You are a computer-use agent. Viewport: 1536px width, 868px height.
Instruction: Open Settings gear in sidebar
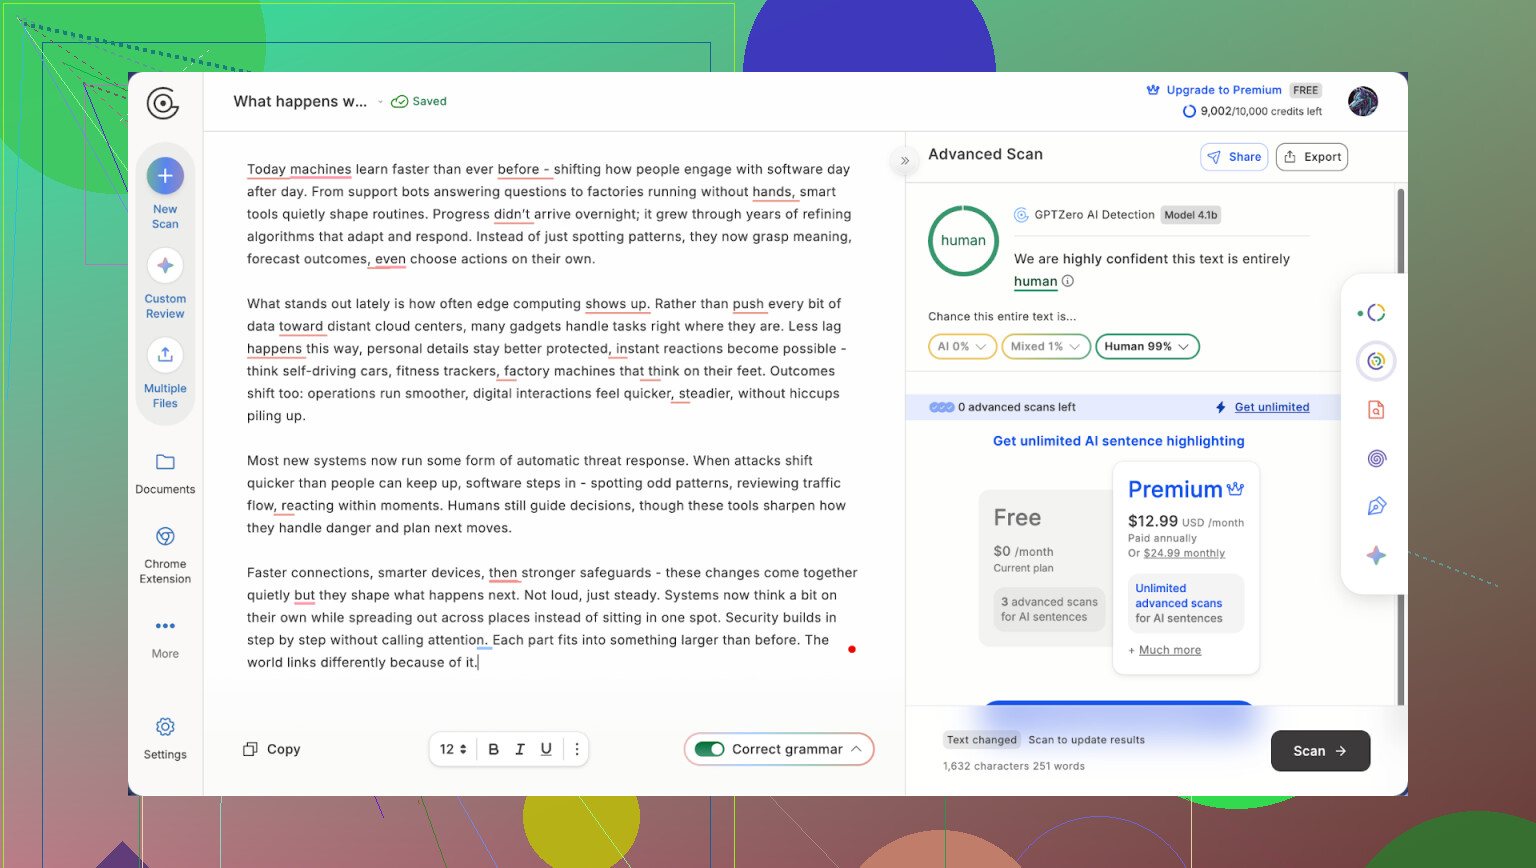pyautogui.click(x=165, y=727)
